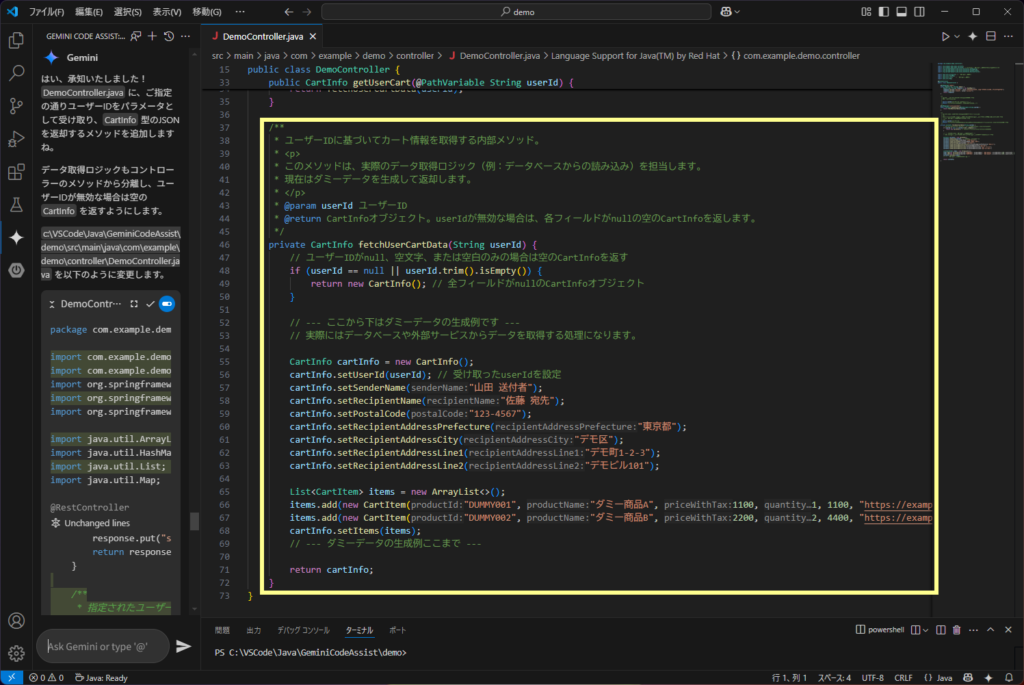Open the ファイル(F) menu
Image resolution: width=1024 pixels, height=685 pixels.
coord(46,12)
